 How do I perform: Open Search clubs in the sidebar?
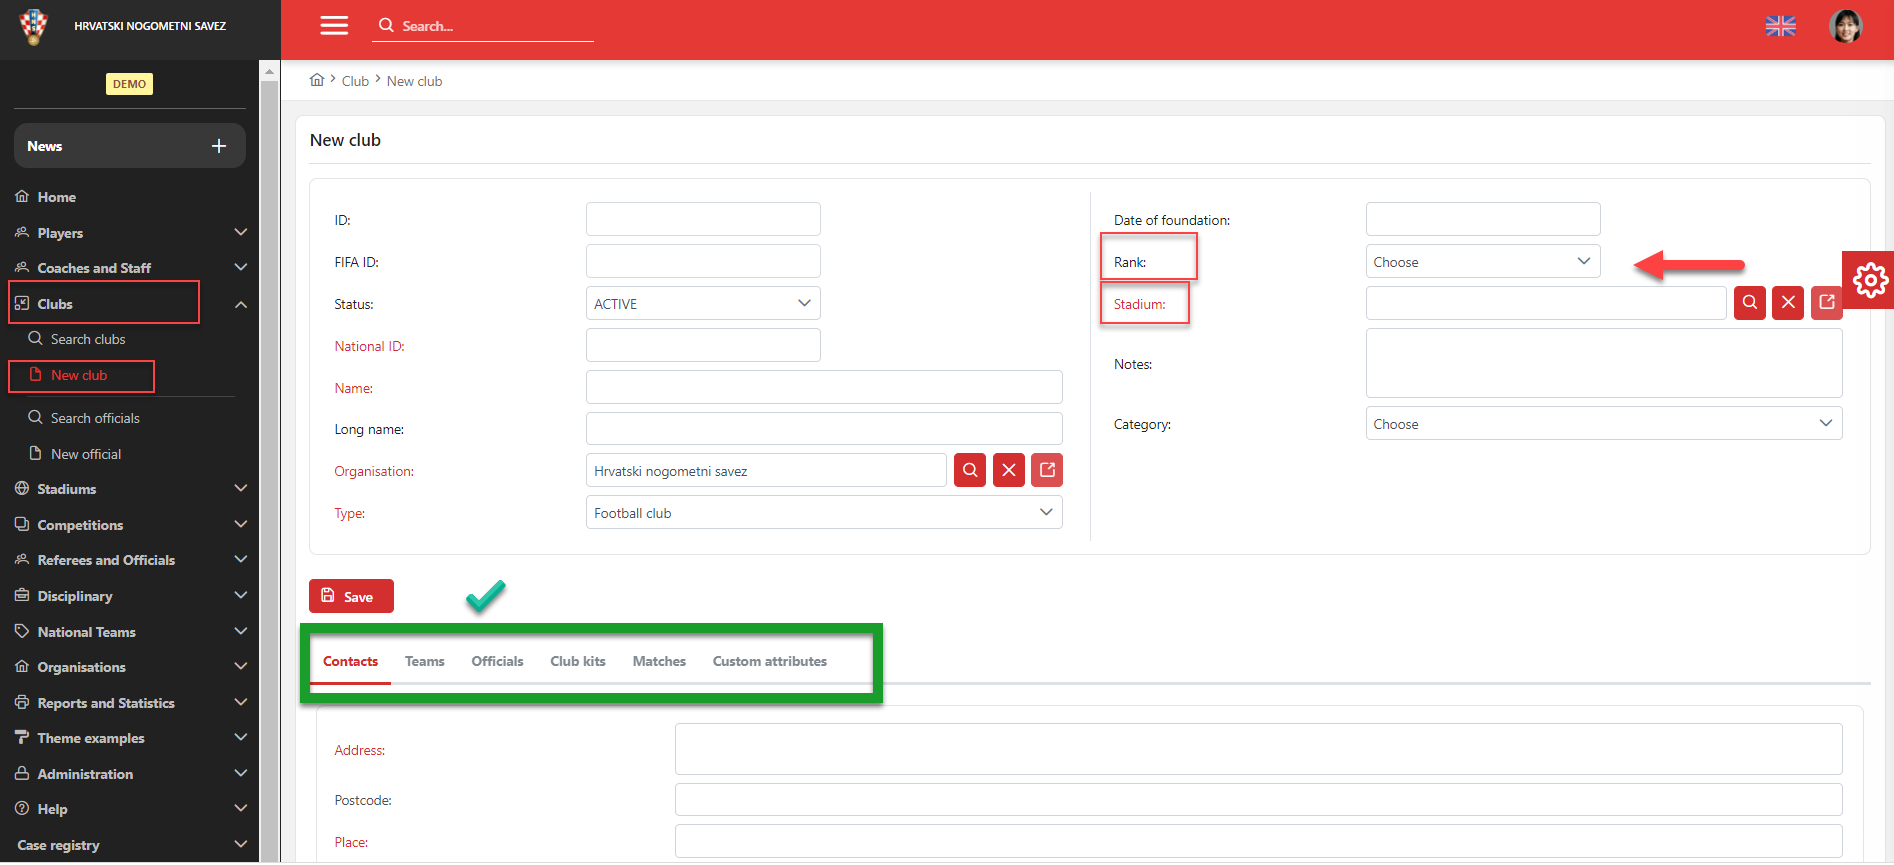(x=88, y=339)
